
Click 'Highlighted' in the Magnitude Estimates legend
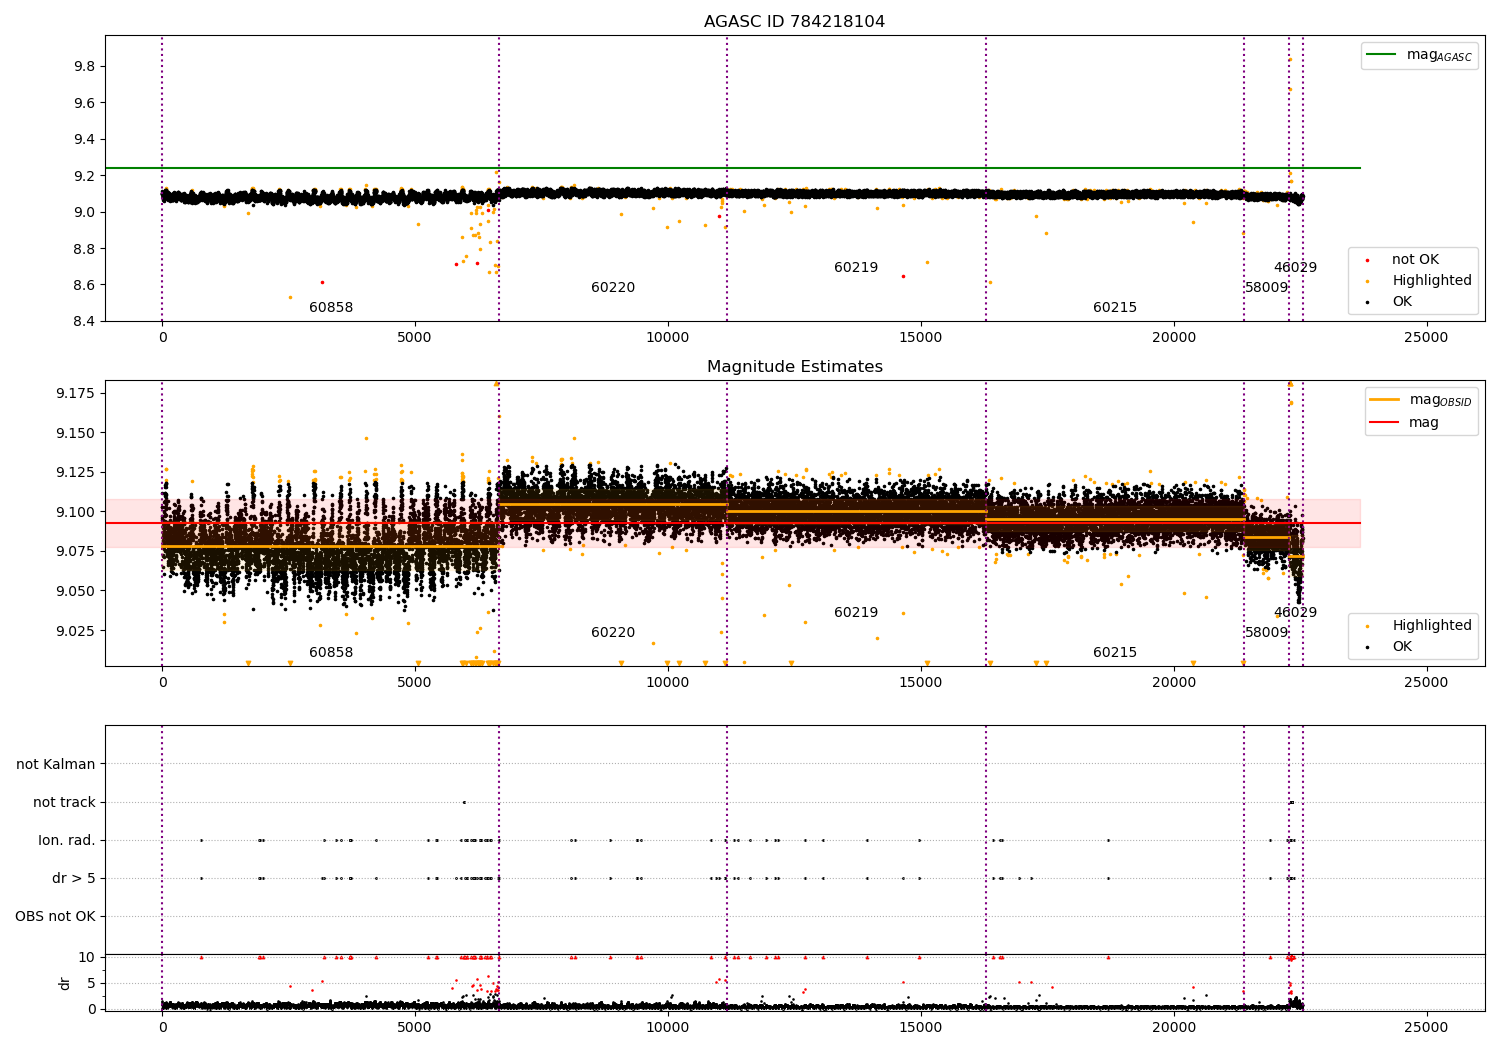pyautogui.click(x=1432, y=626)
